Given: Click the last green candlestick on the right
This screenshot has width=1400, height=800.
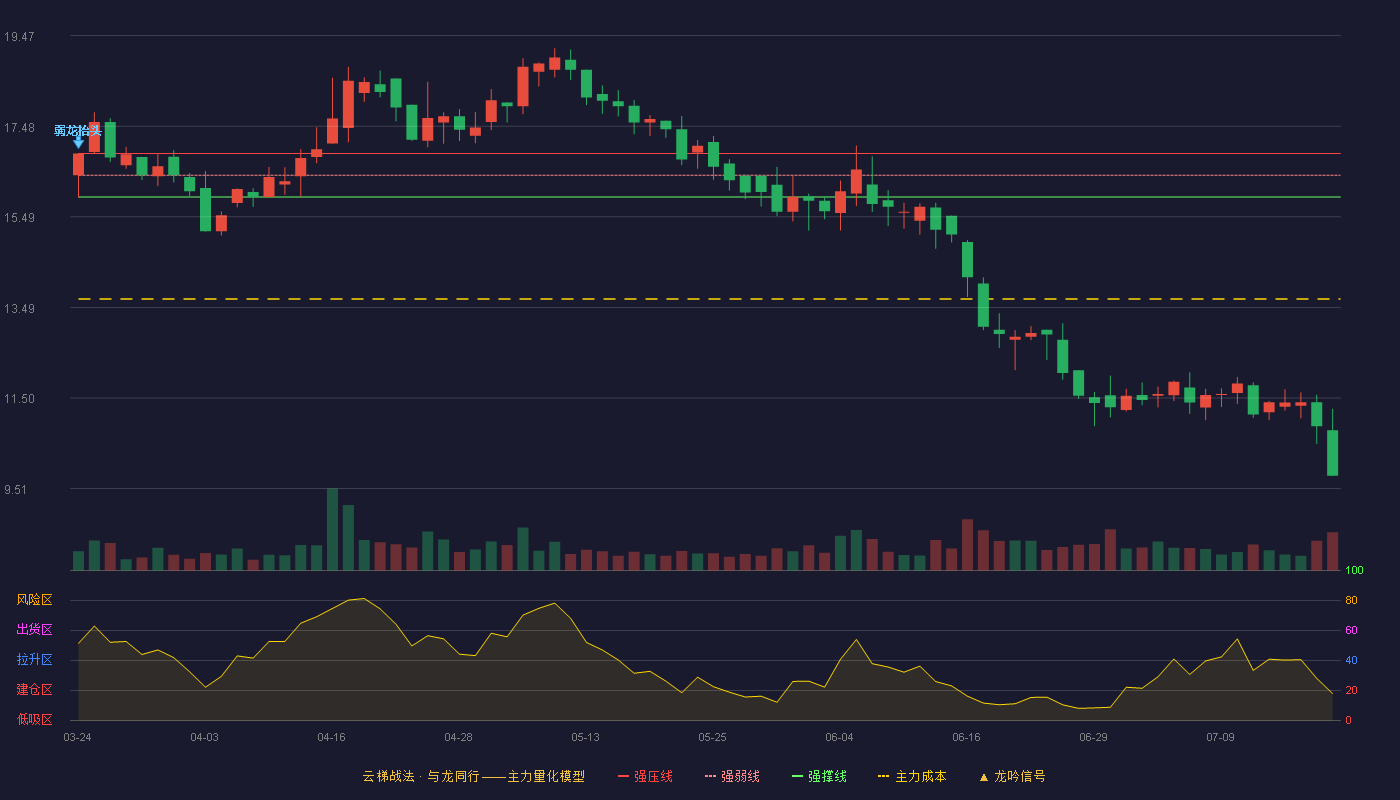Looking at the screenshot, I should coord(1332,452).
